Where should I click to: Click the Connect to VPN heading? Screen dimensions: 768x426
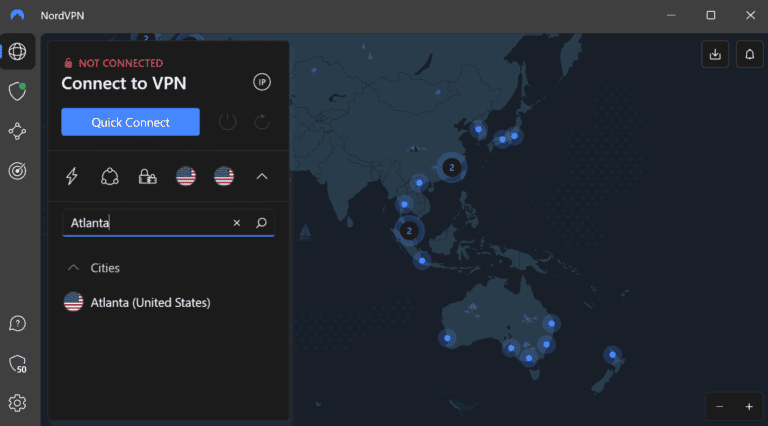coord(124,83)
